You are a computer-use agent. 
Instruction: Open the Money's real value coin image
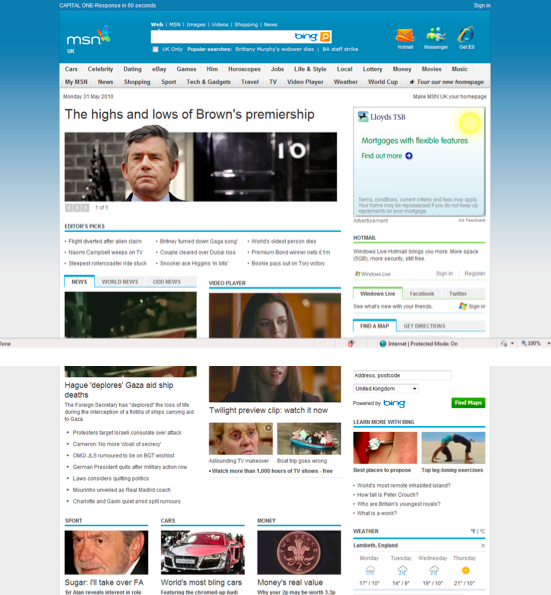point(299,552)
